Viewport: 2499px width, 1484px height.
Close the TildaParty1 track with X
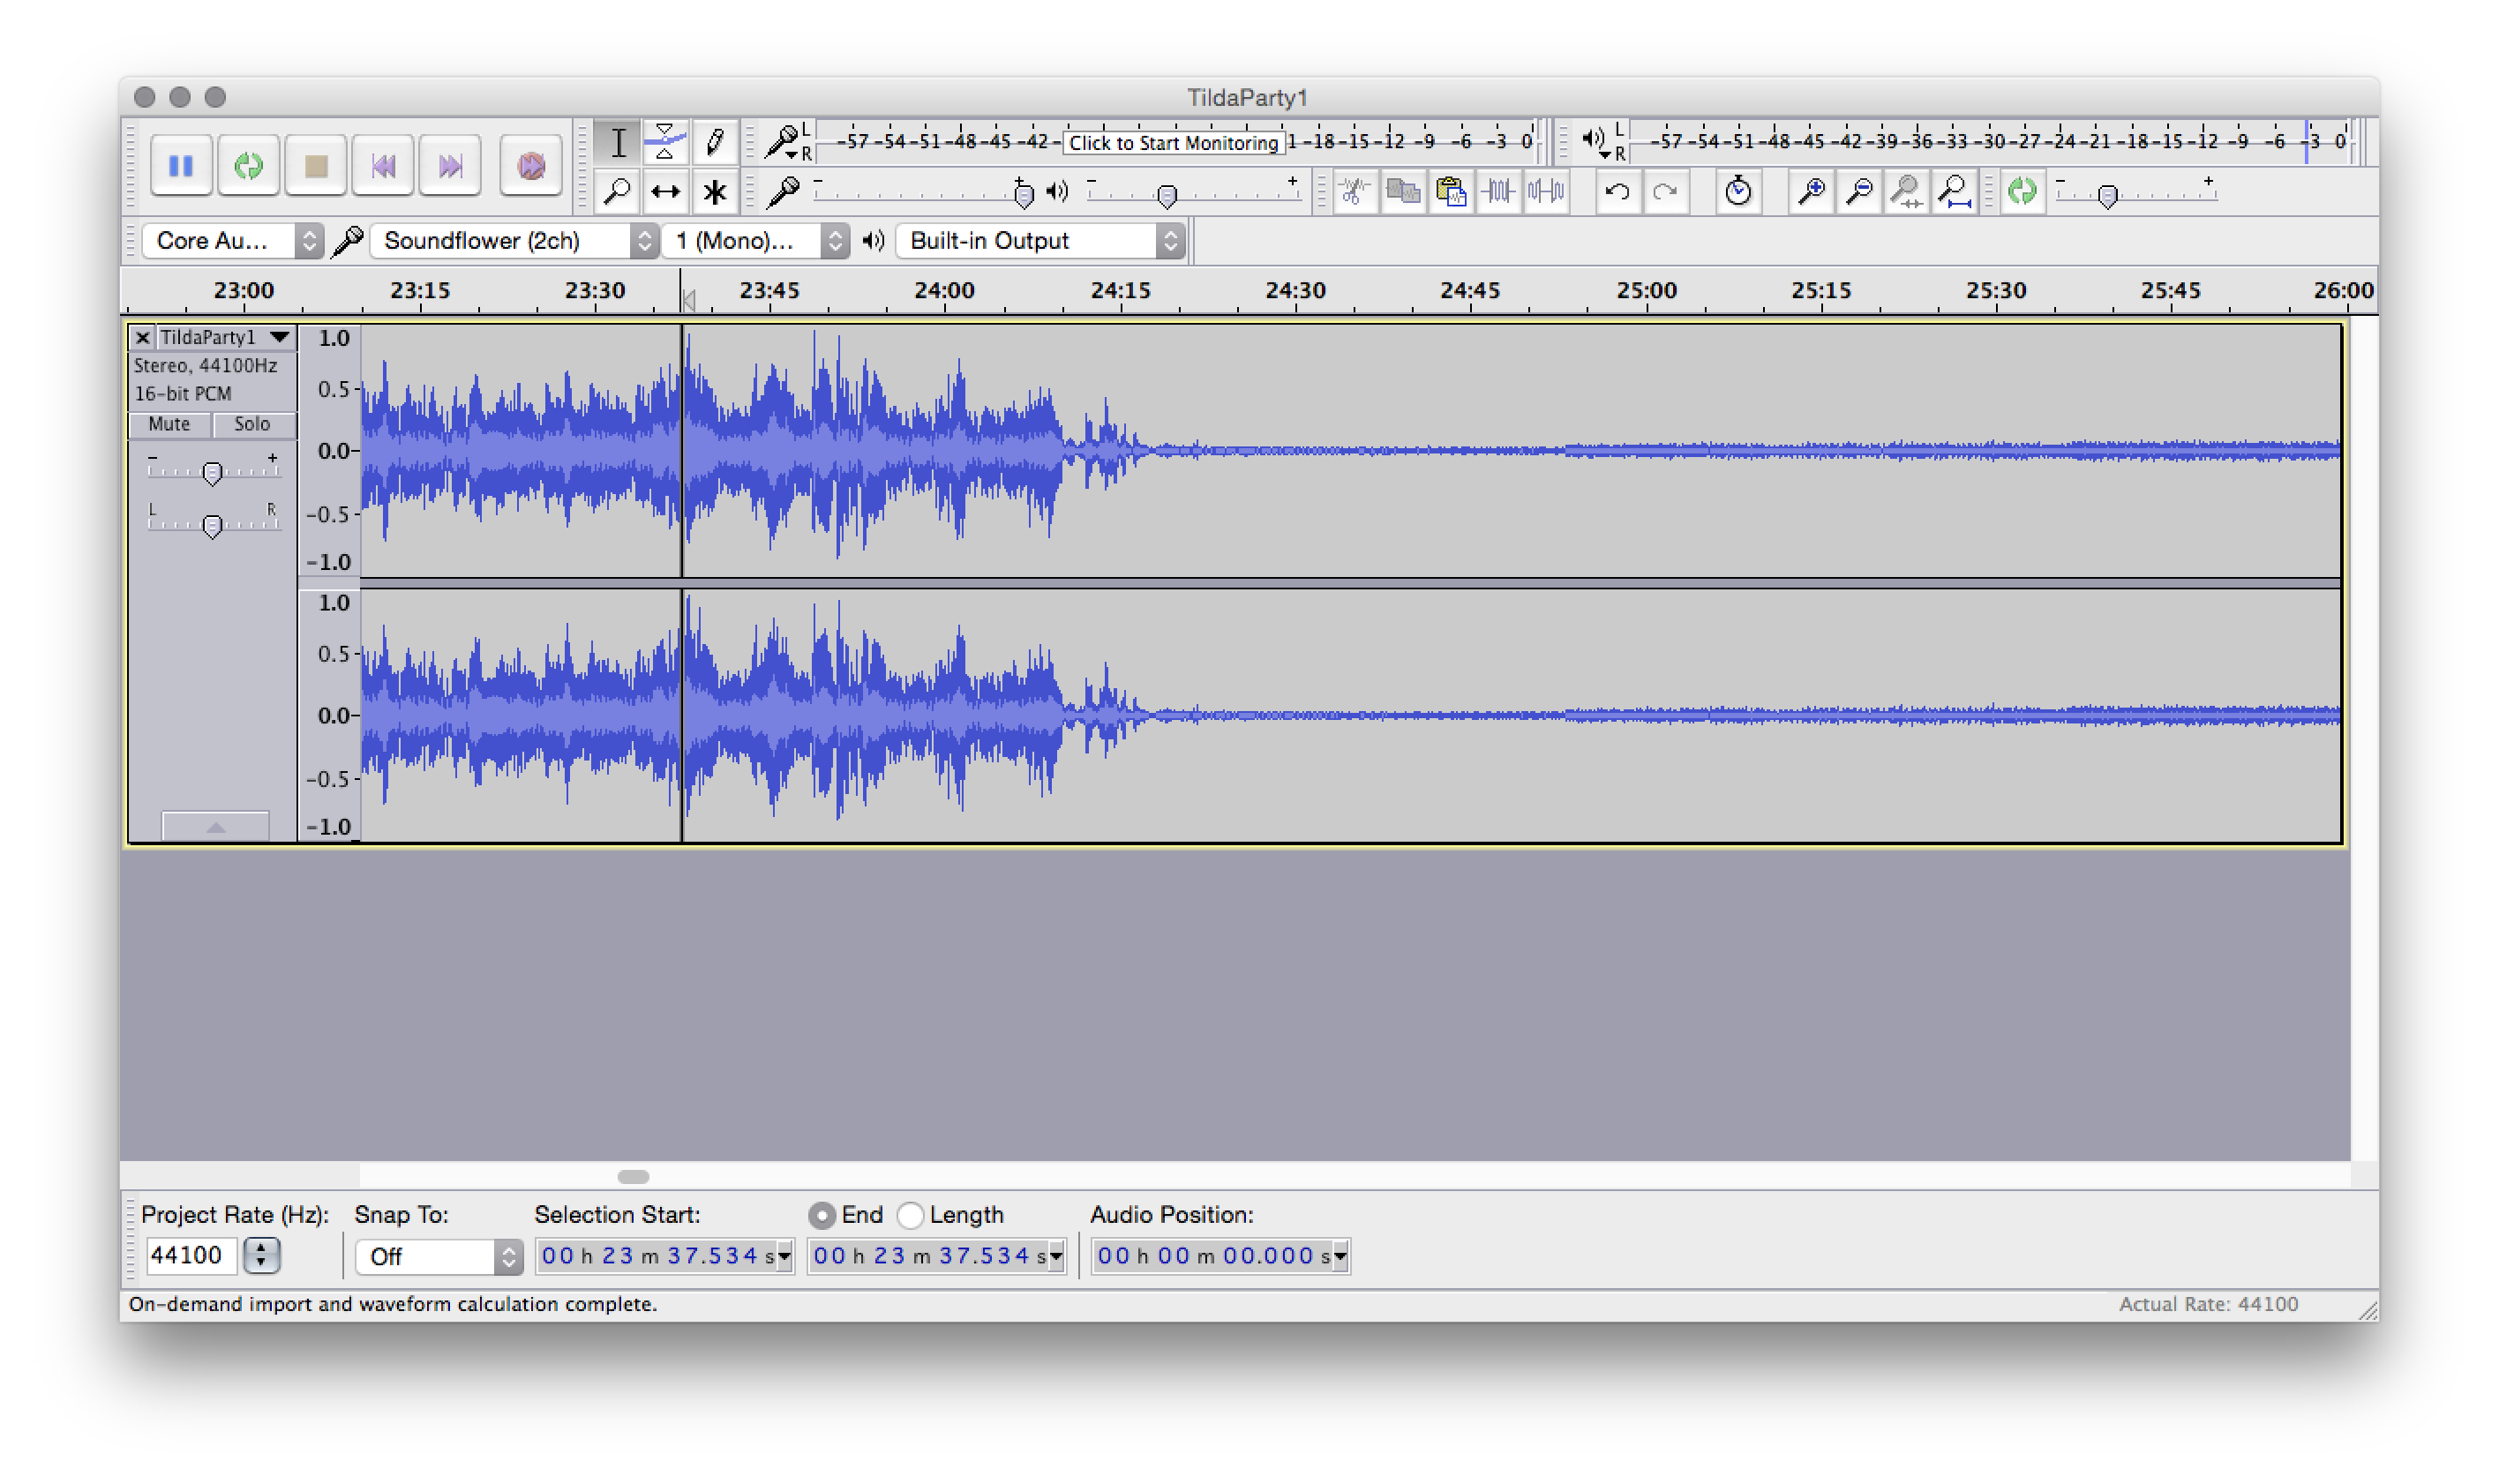click(143, 338)
